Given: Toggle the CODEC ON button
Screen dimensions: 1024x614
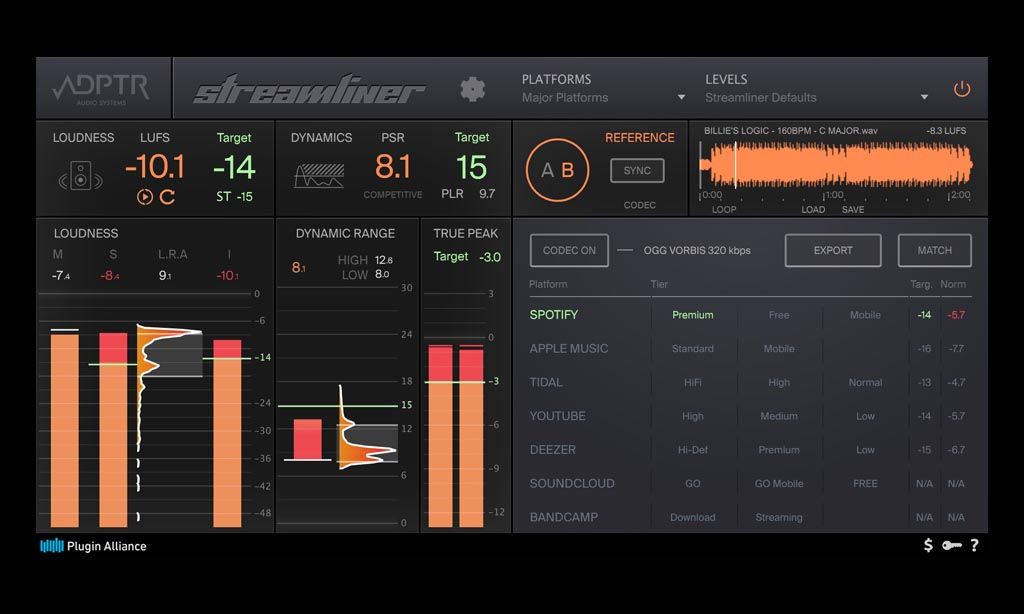Looking at the screenshot, I should 569,250.
